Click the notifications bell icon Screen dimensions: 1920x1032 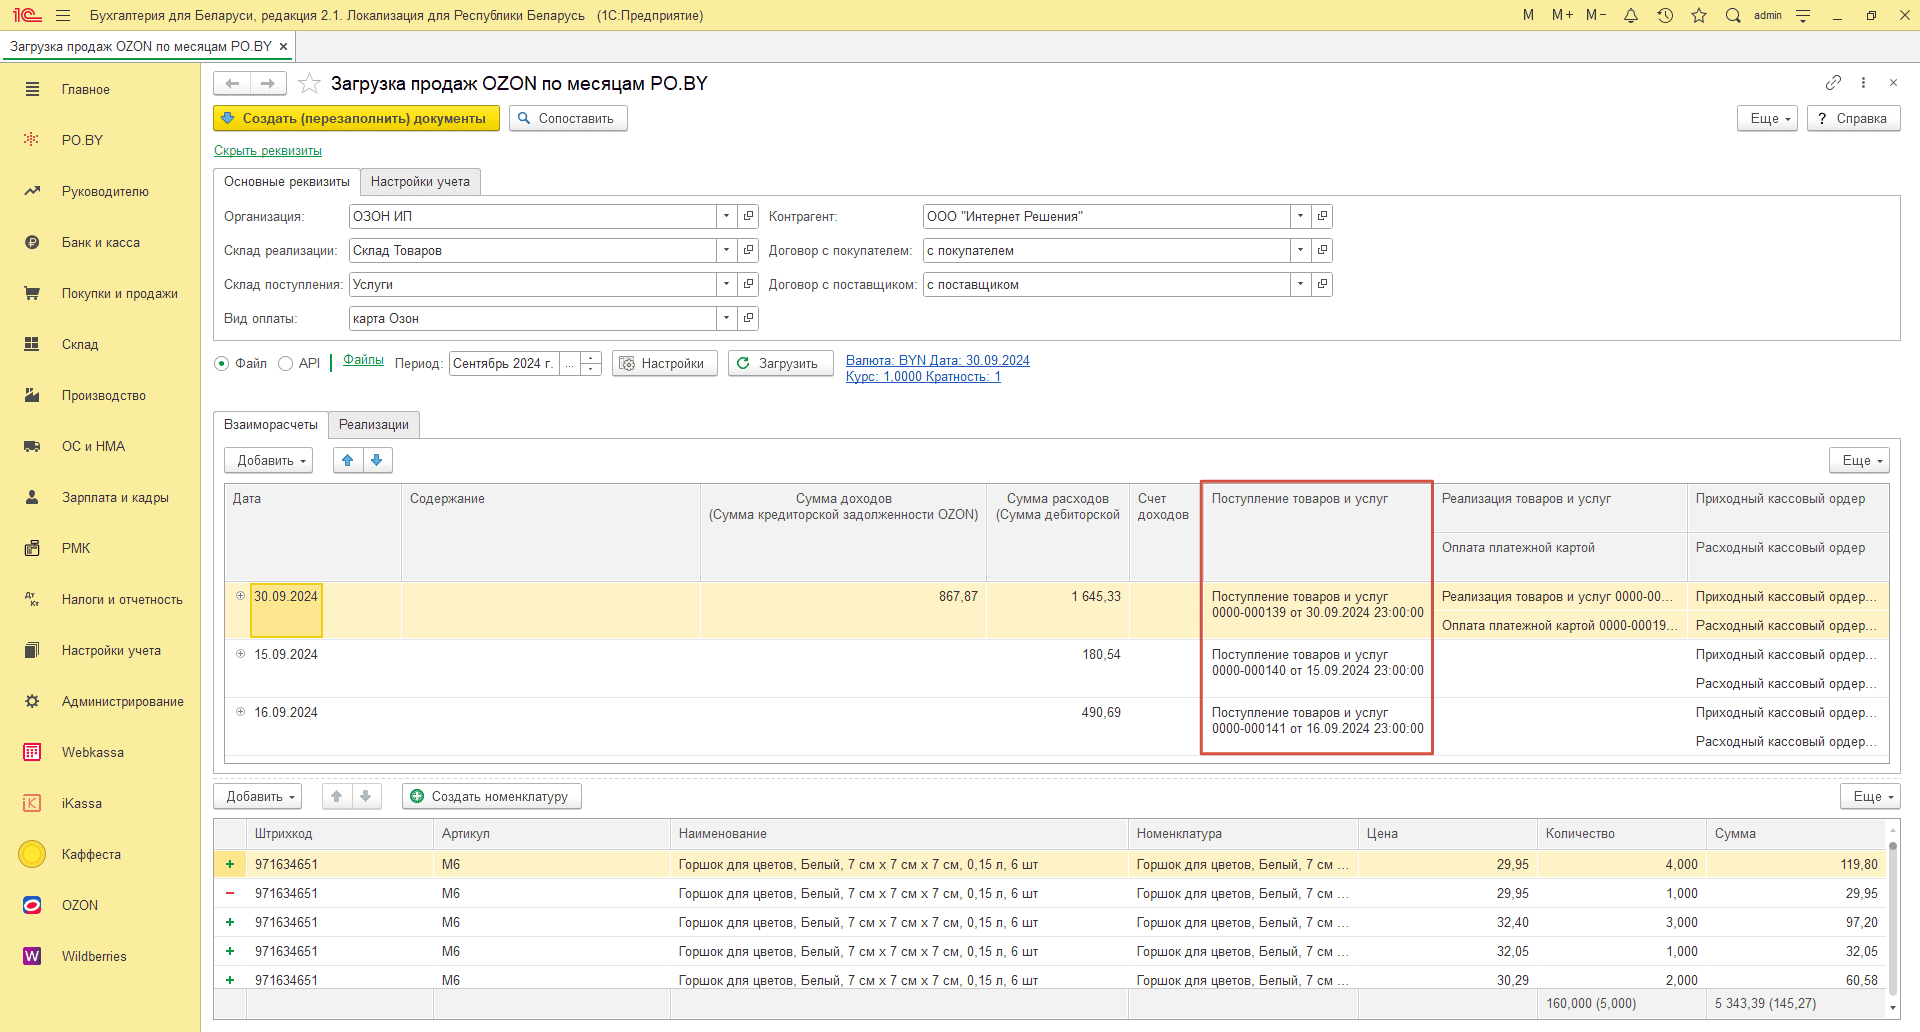(x=1631, y=15)
